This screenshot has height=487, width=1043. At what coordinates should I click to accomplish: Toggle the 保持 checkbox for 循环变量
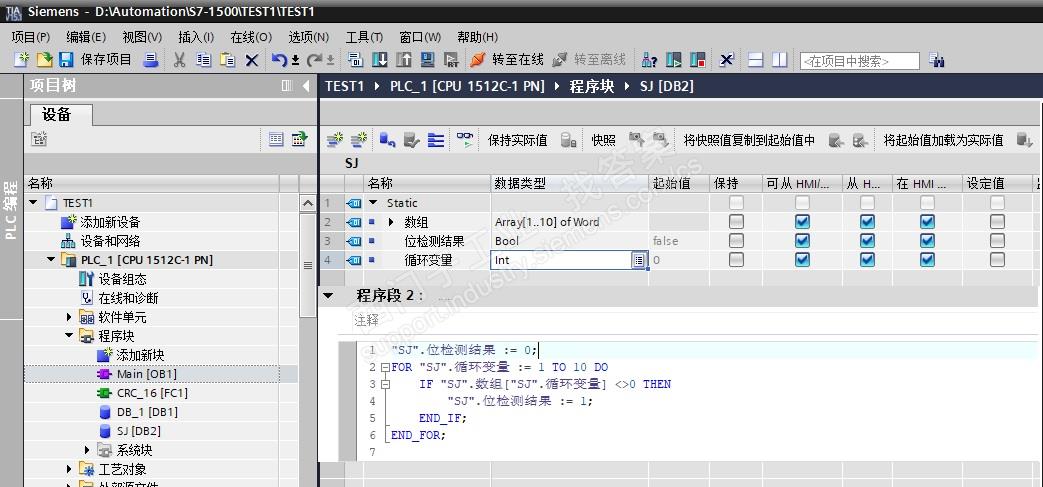(x=736, y=260)
